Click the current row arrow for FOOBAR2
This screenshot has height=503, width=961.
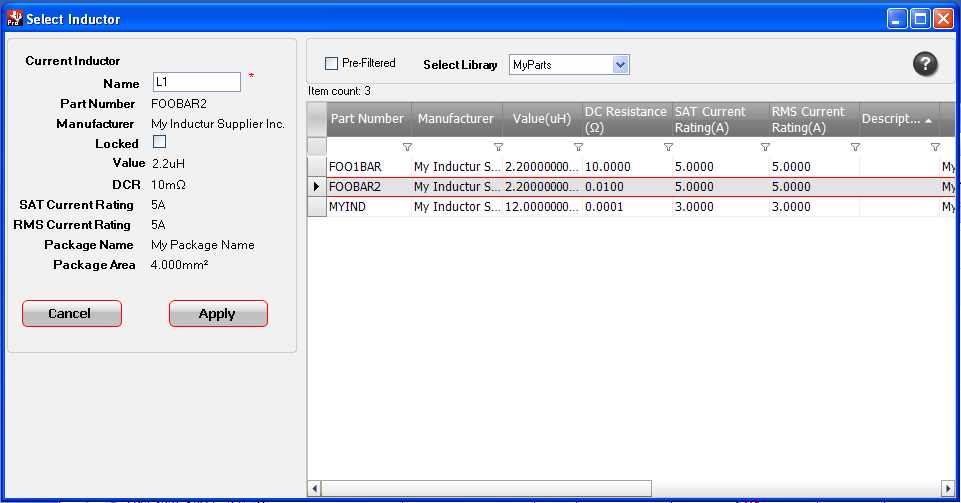point(317,187)
